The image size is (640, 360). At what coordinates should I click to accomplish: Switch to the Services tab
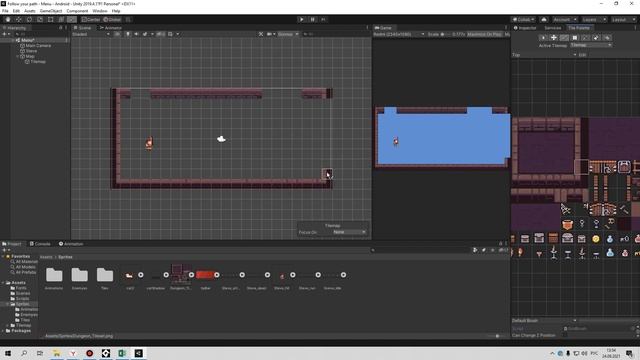coord(553,28)
